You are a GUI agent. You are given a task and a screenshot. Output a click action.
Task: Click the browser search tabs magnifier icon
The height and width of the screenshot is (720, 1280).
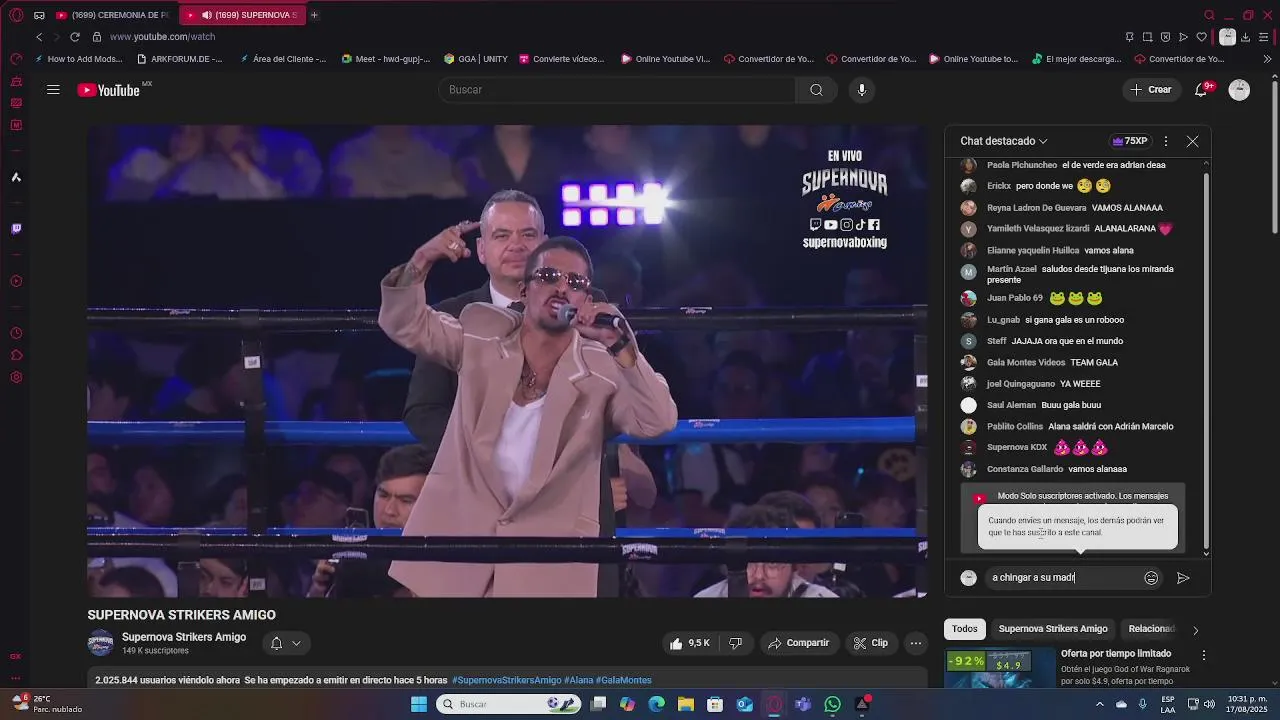(x=1209, y=15)
